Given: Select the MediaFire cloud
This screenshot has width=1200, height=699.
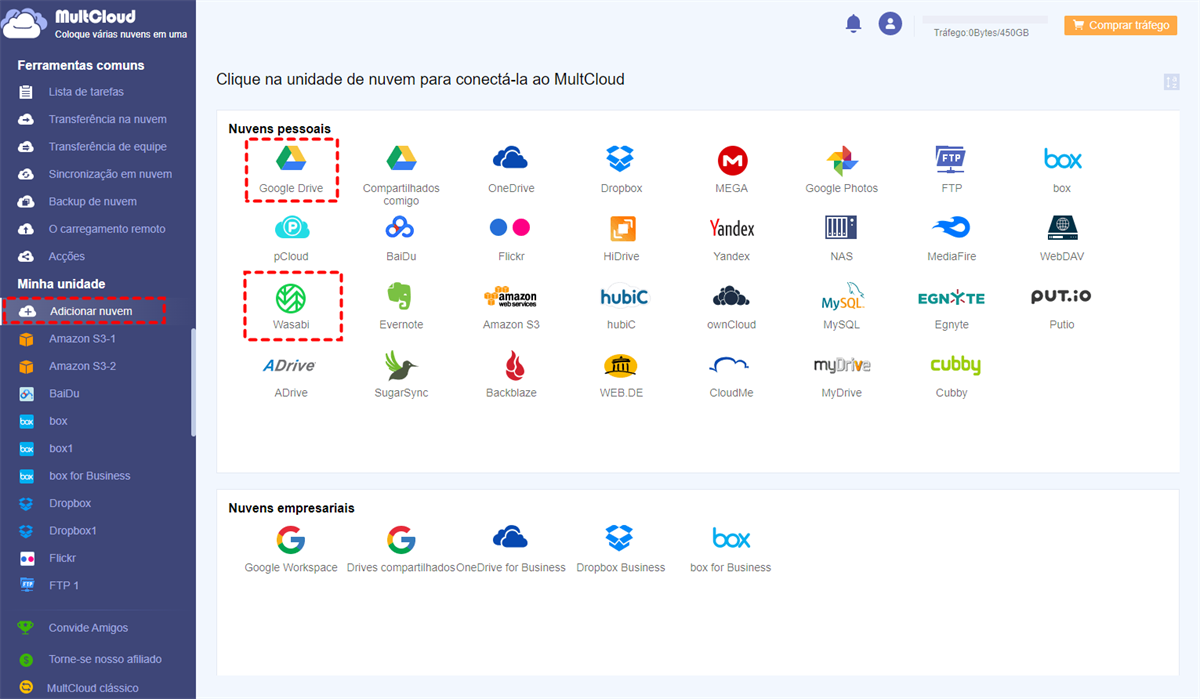Looking at the screenshot, I should pos(951,238).
